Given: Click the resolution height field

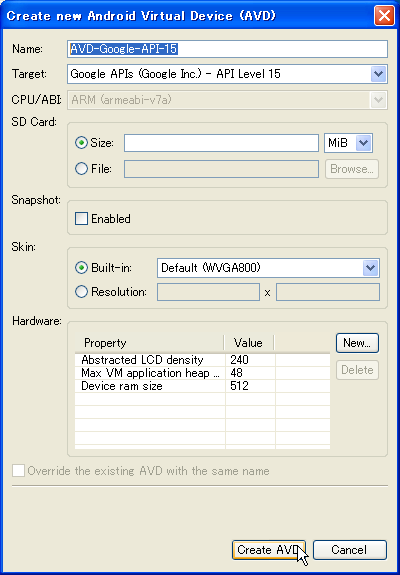Looking at the screenshot, I should pos(328,292).
